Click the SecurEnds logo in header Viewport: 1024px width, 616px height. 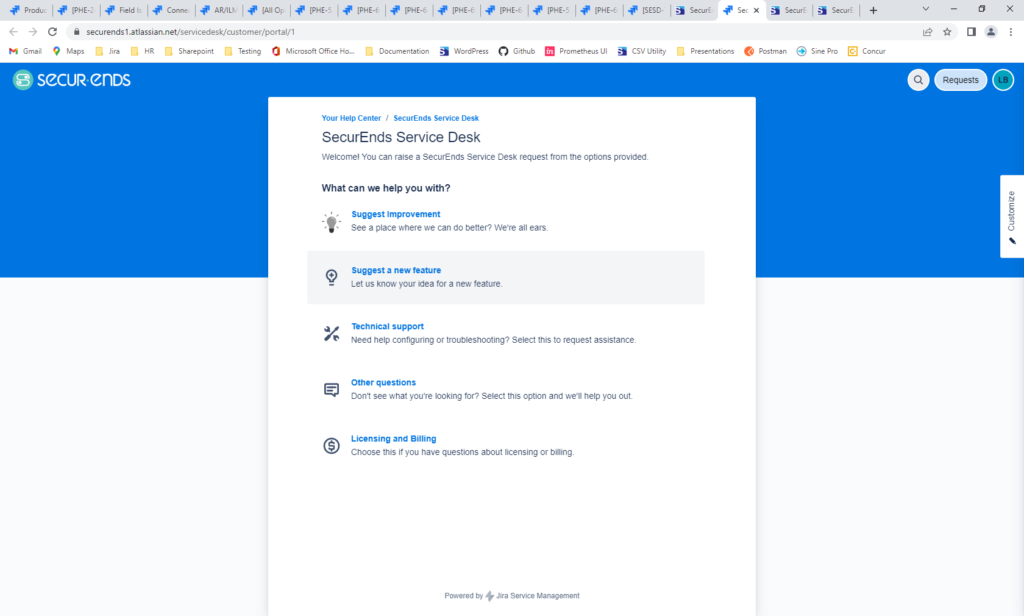point(72,80)
